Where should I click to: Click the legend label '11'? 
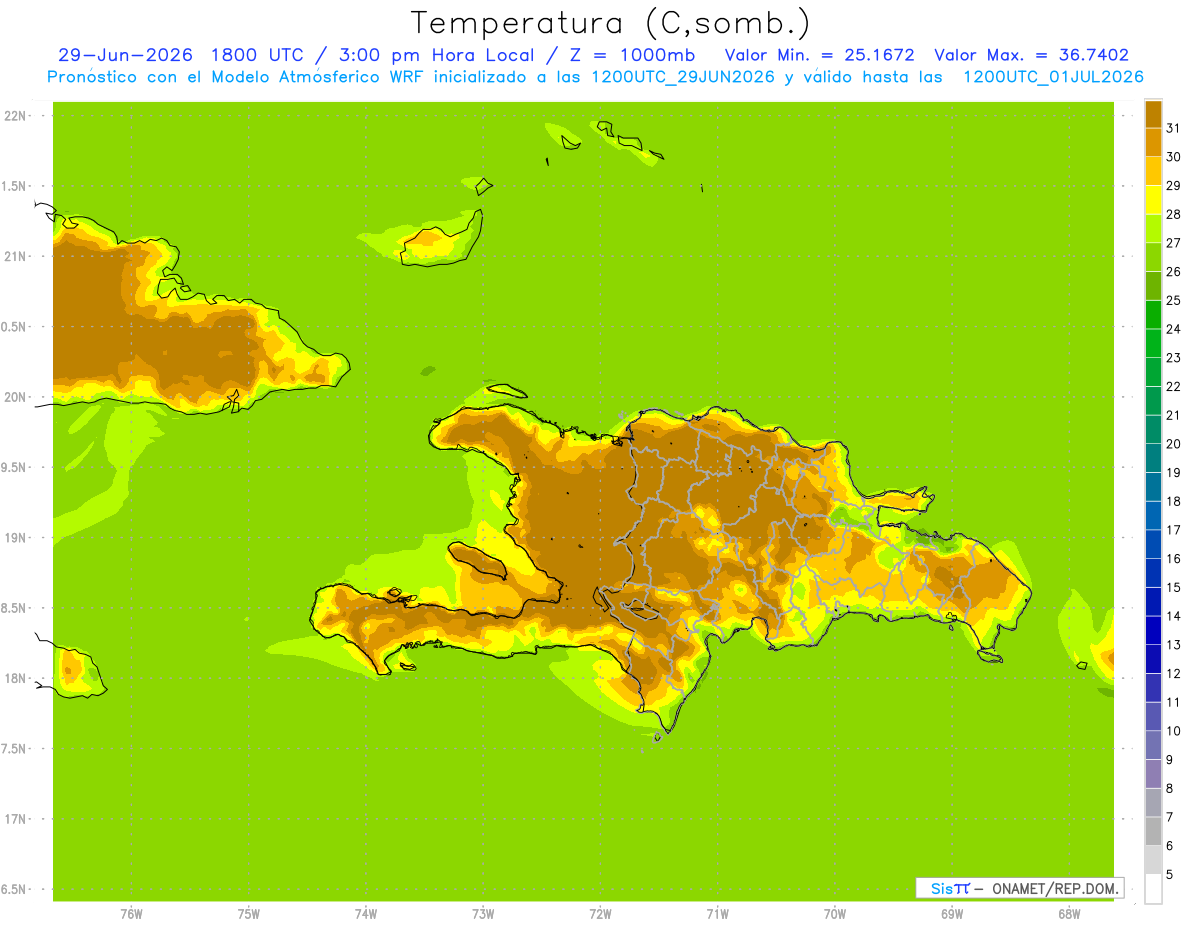pyautogui.click(x=1173, y=702)
